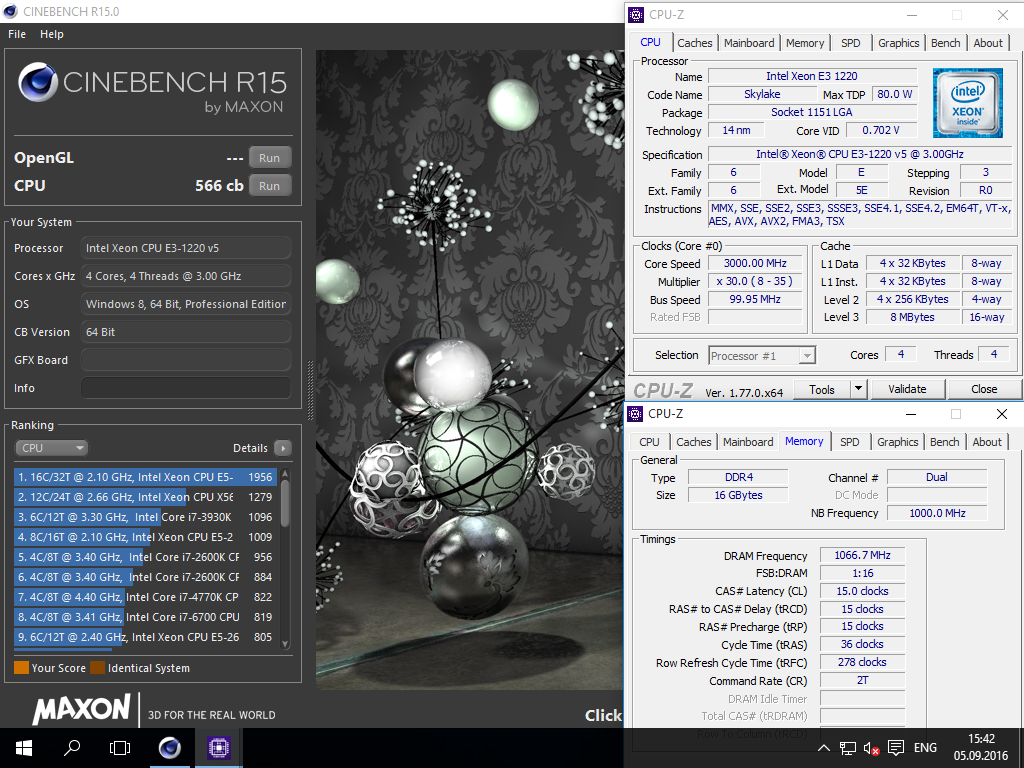Click the Cinebench R15 sphere logo
This screenshot has height=768, width=1024.
(x=39, y=82)
